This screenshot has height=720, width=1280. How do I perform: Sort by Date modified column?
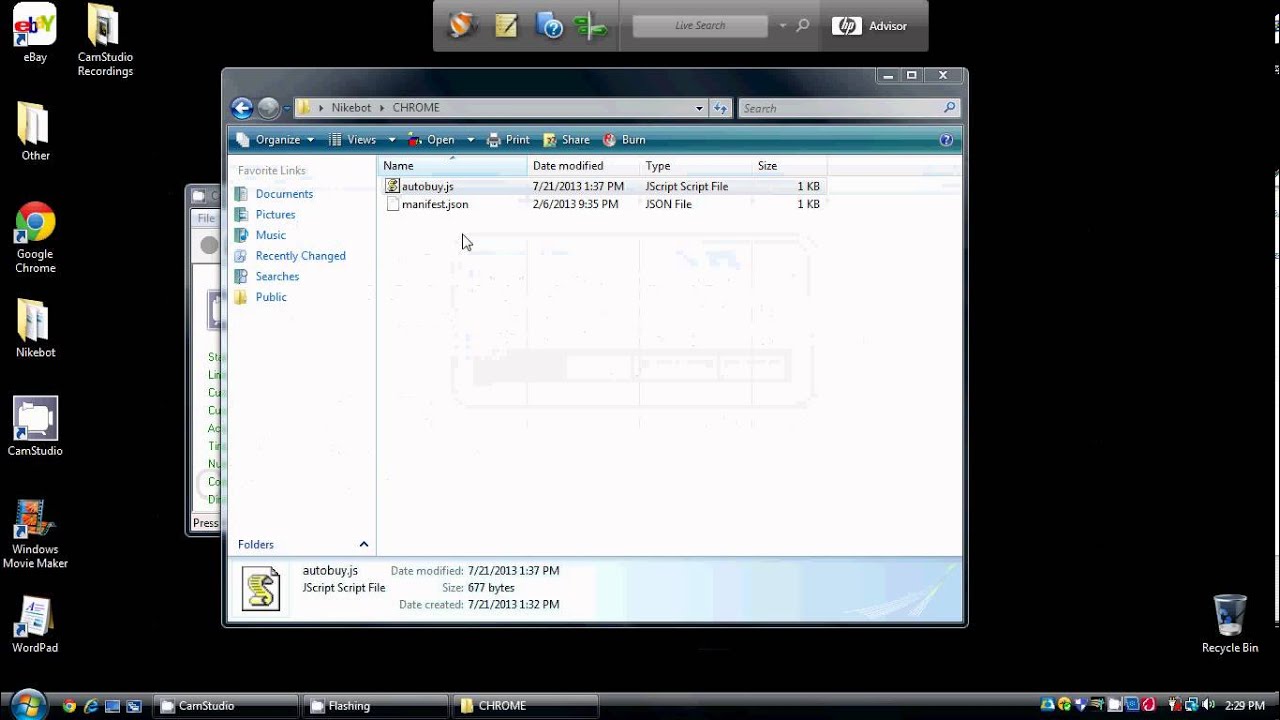point(583,166)
